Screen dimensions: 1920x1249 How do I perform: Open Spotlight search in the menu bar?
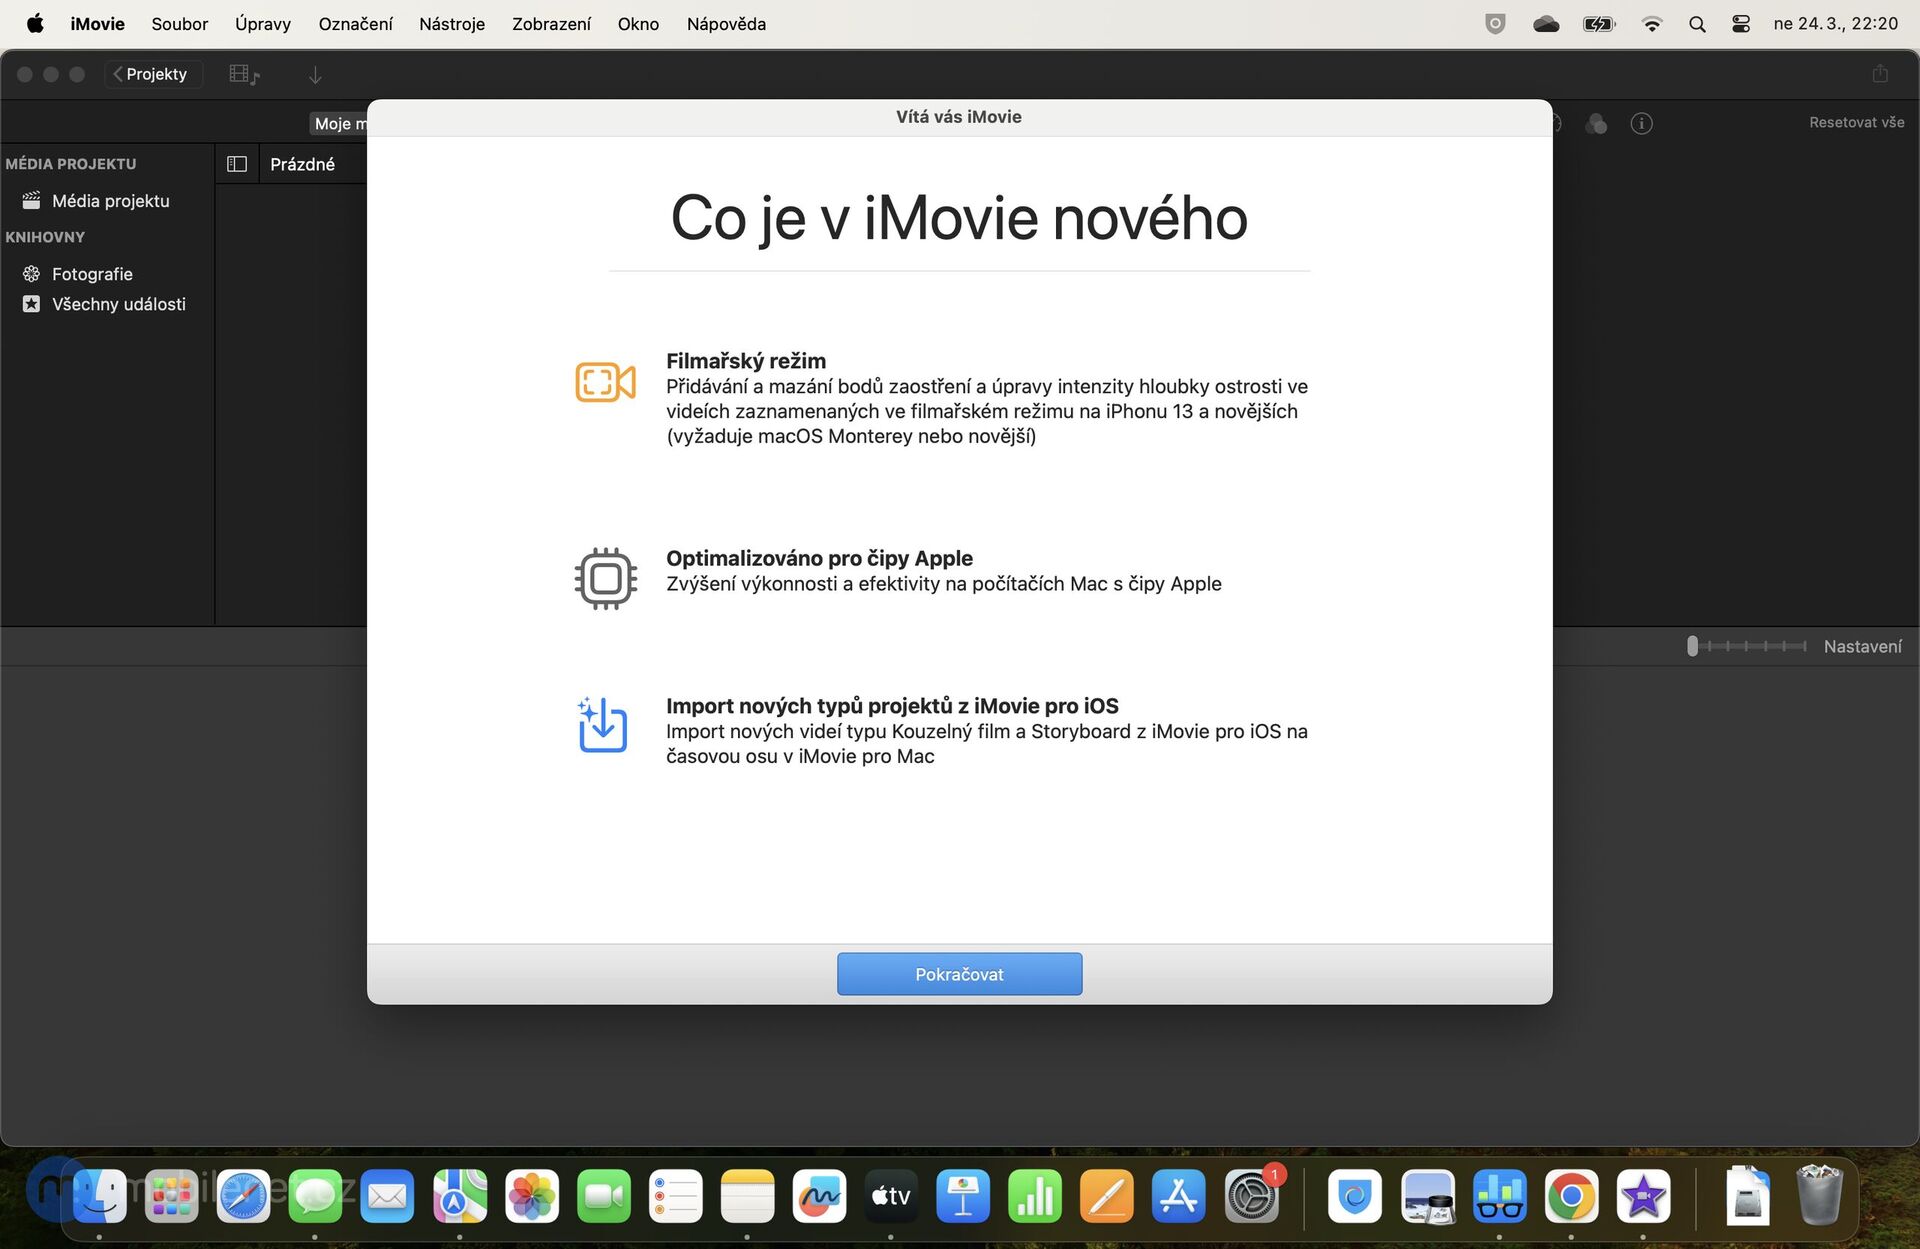(x=1697, y=23)
